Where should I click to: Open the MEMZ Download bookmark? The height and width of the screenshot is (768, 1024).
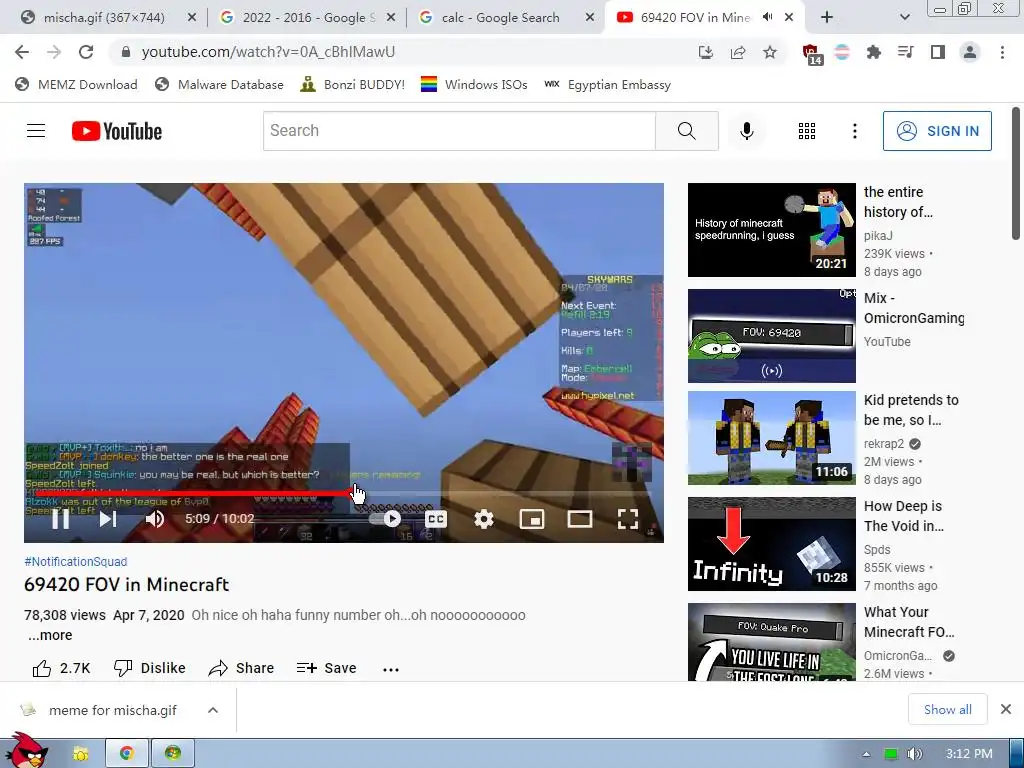(x=76, y=84)
